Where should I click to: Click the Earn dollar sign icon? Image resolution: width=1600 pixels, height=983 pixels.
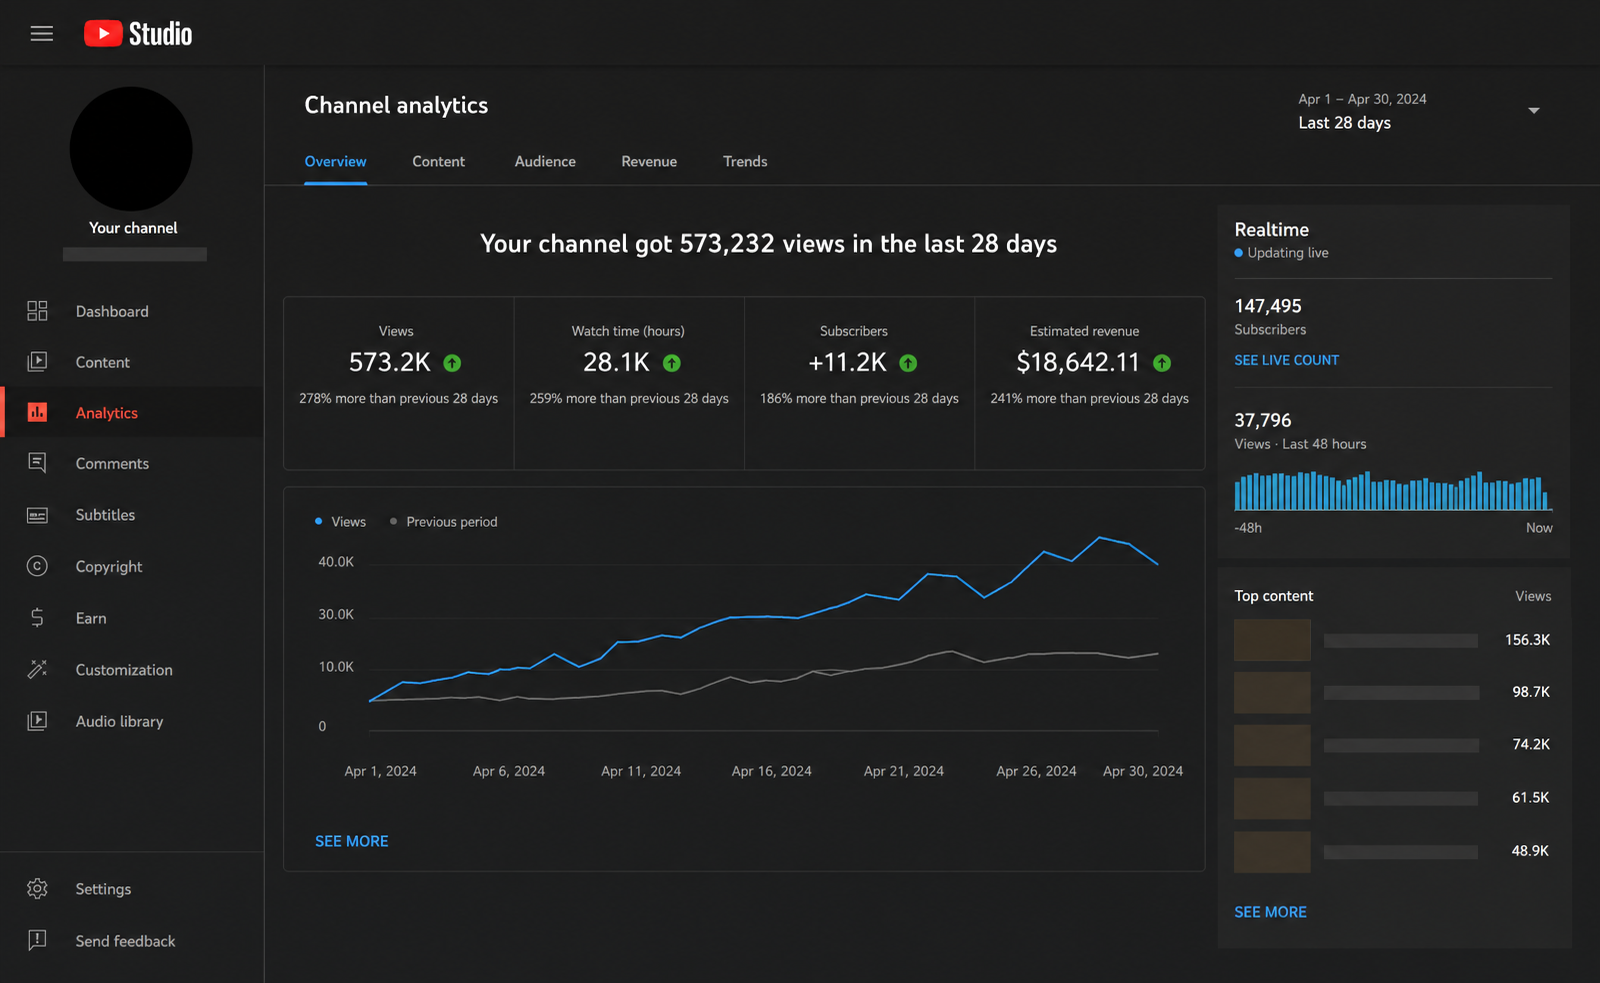pos(37,618)
